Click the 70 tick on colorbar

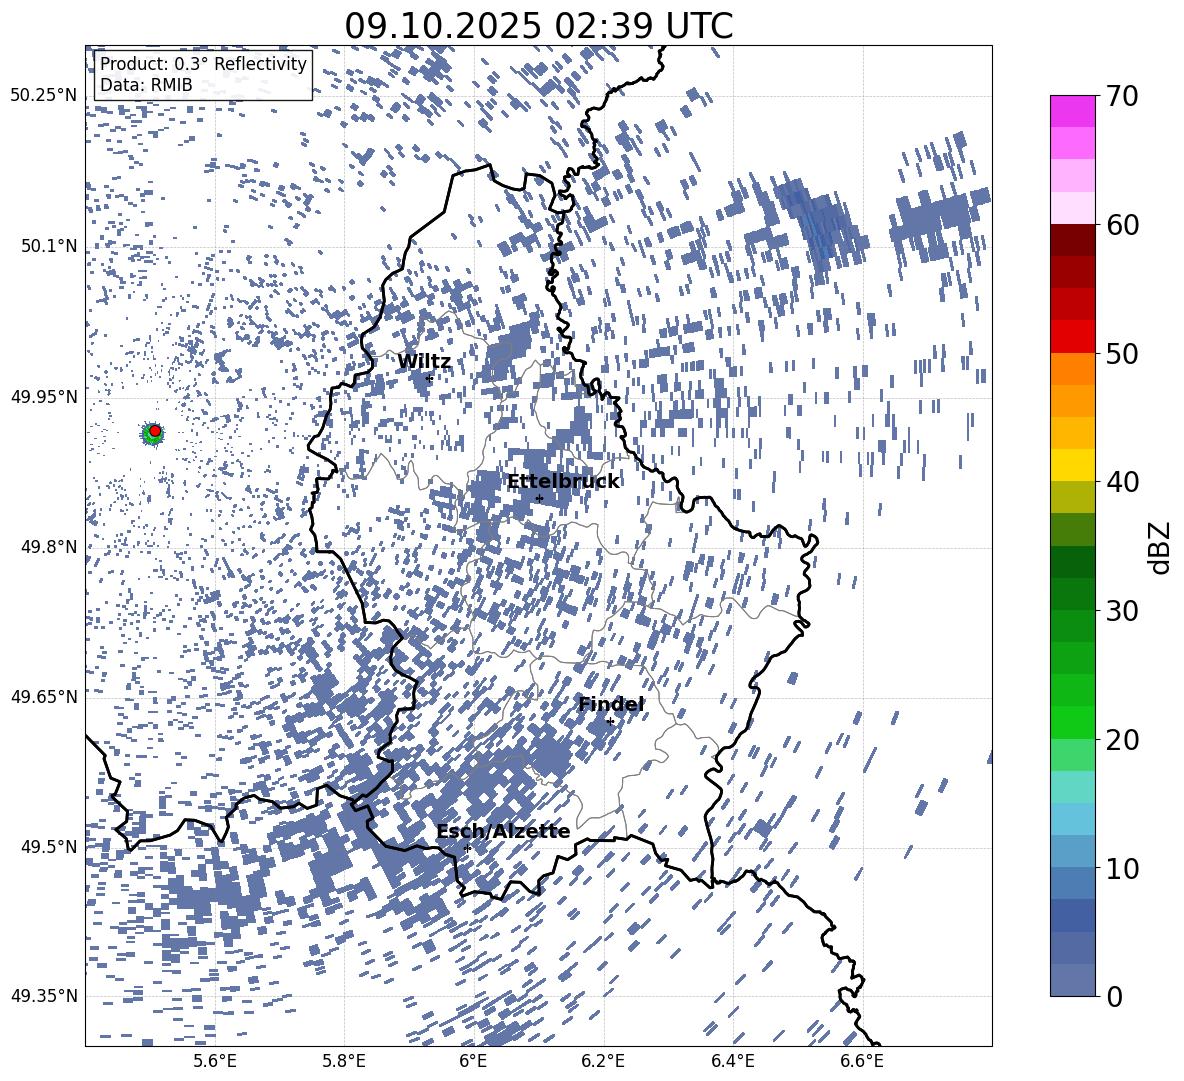1123,96
